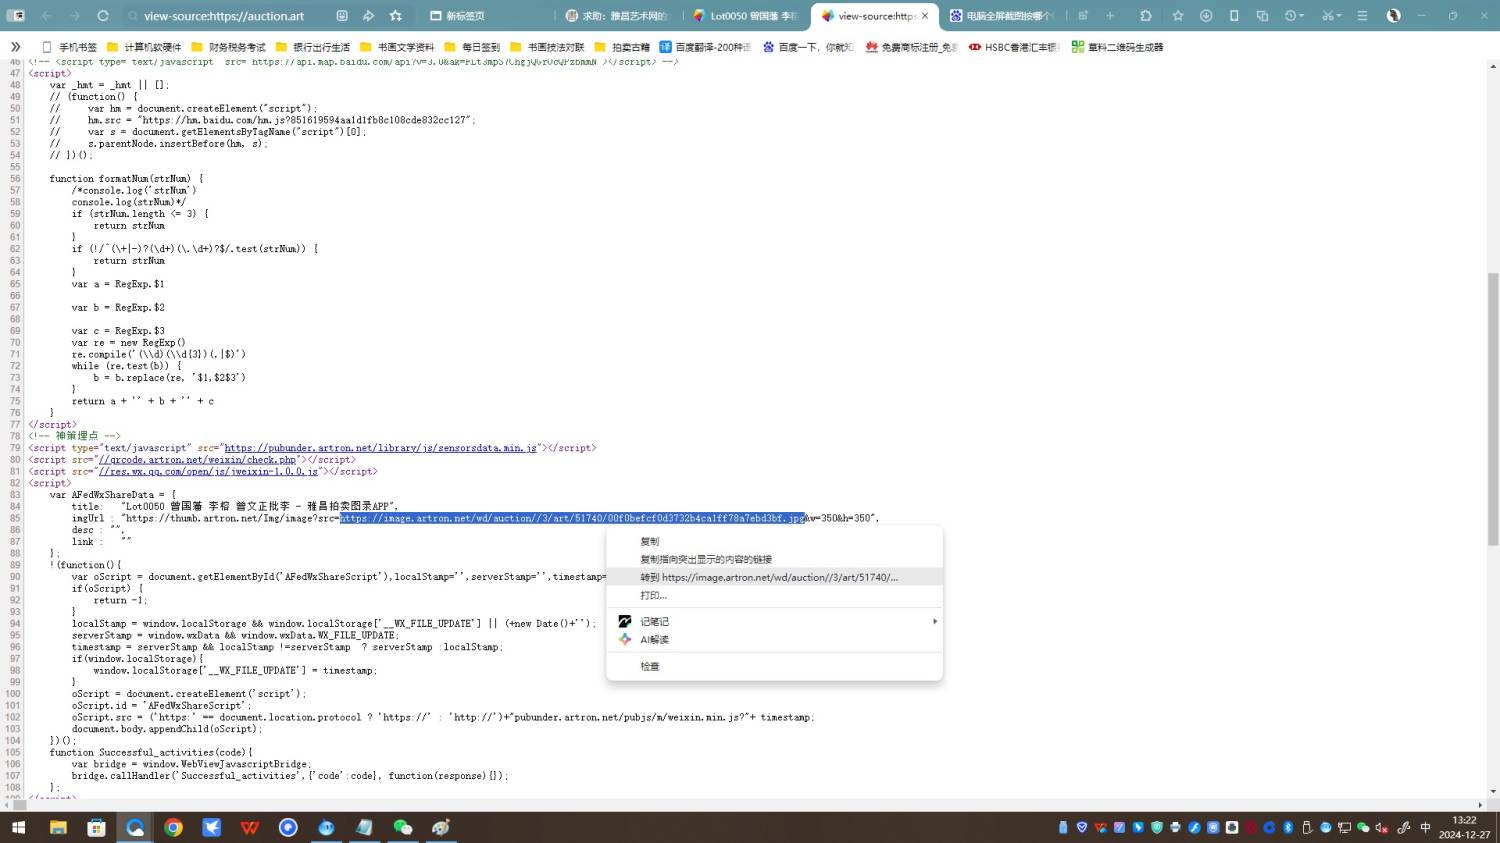This screenshot has width=1500, height=843.
Task: Click the new tab plus button
Action: [x=1110, y=16]
